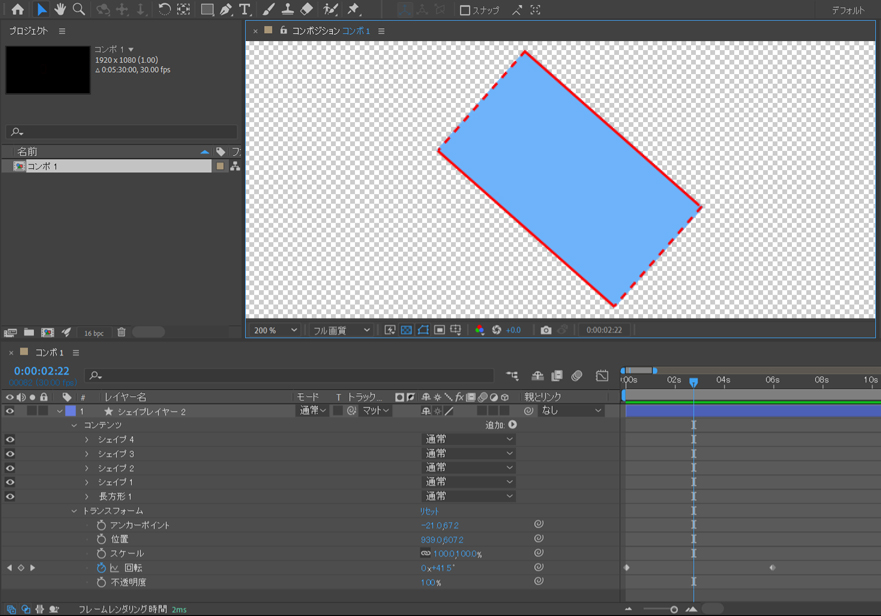Click the Home icon in the toolbar

coord(17,10)
